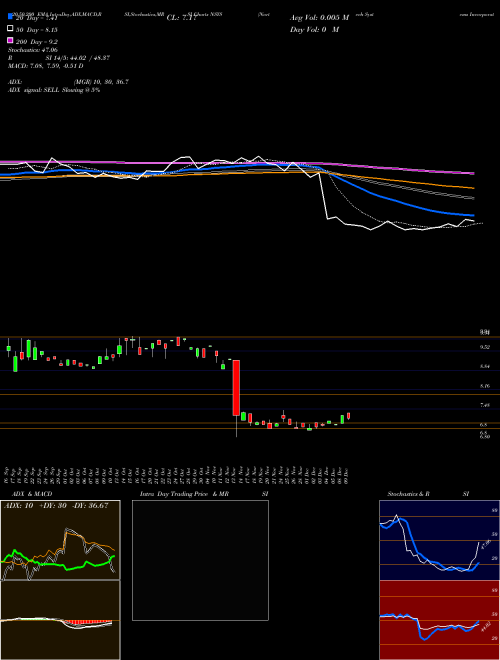Image resolution: width=500 pixels, height=660 pixels.
Task: Click the 'MACD: 7.08, 7.59, -0.51 D' line
Action: [x=45, y=66]
